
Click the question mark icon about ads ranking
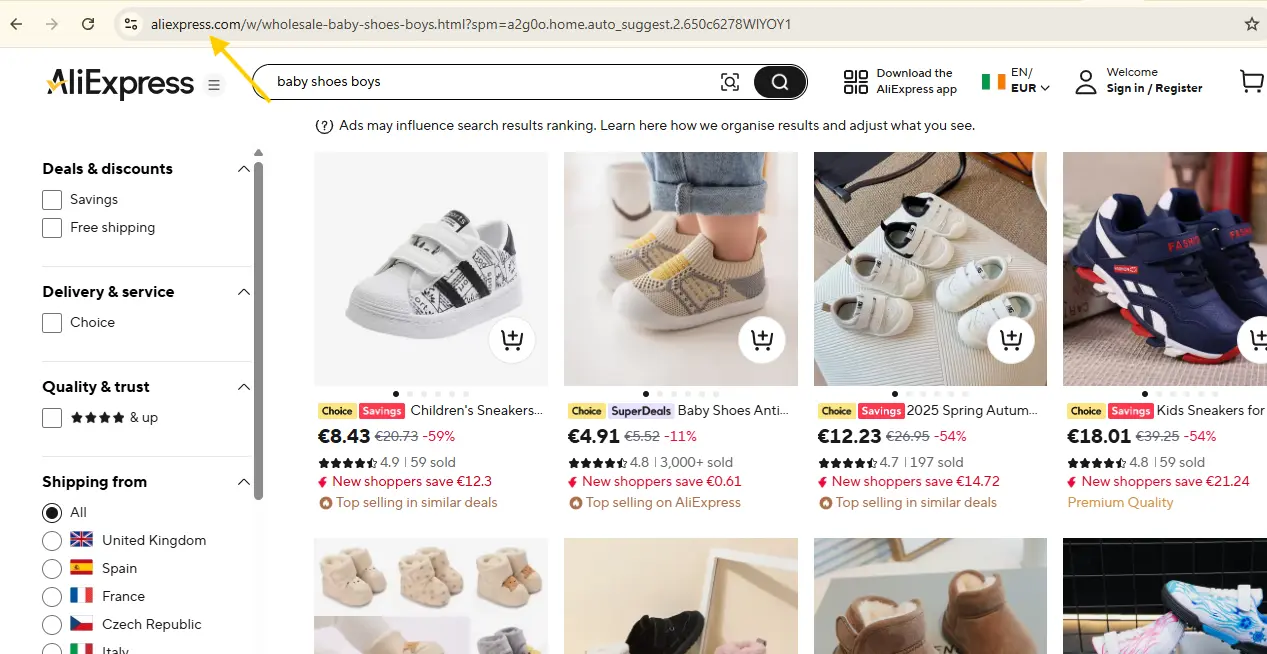coord(324,125)
